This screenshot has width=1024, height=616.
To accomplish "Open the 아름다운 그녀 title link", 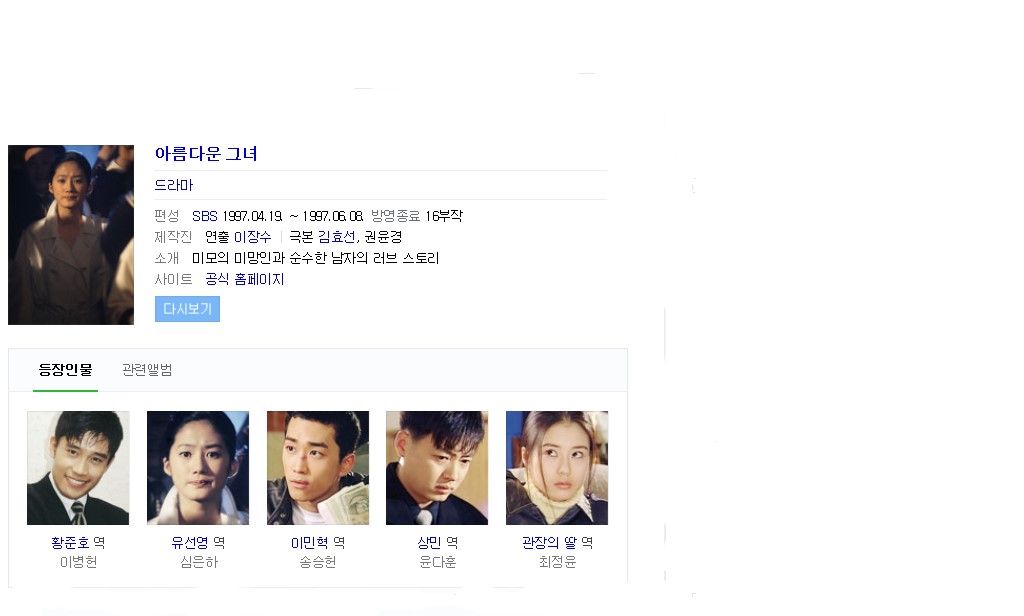I will coord(206,154).
